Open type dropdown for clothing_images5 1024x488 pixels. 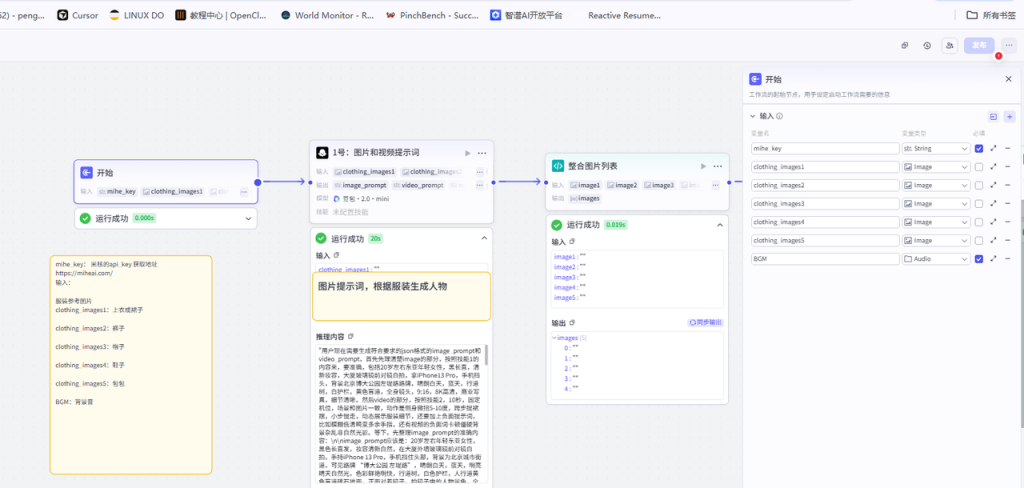936,240
